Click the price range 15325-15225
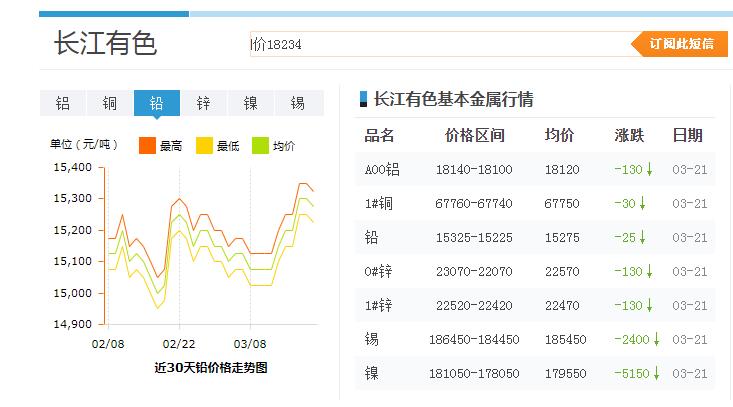 [x=474, y=238]
